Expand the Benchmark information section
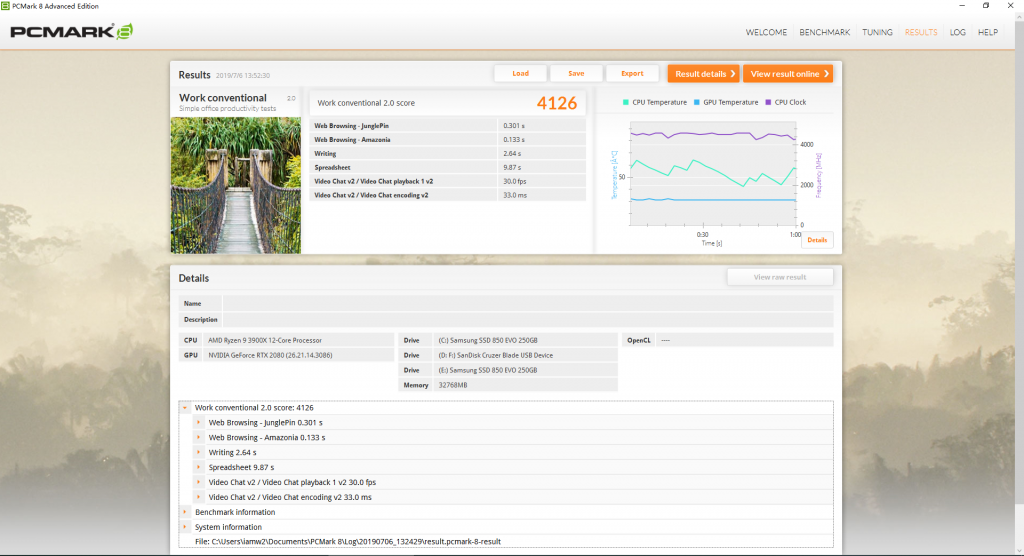The image size is (1024, 556). tap(185, 512)
